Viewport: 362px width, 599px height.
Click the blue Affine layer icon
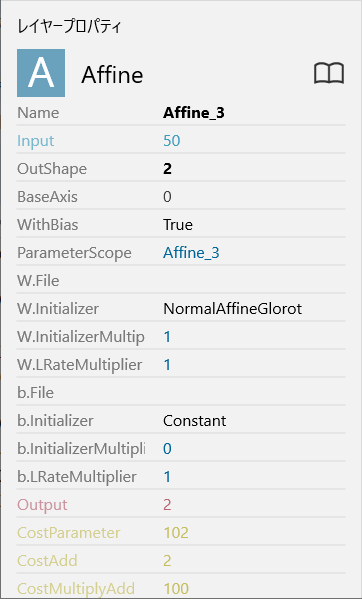(x=41, y=73)
